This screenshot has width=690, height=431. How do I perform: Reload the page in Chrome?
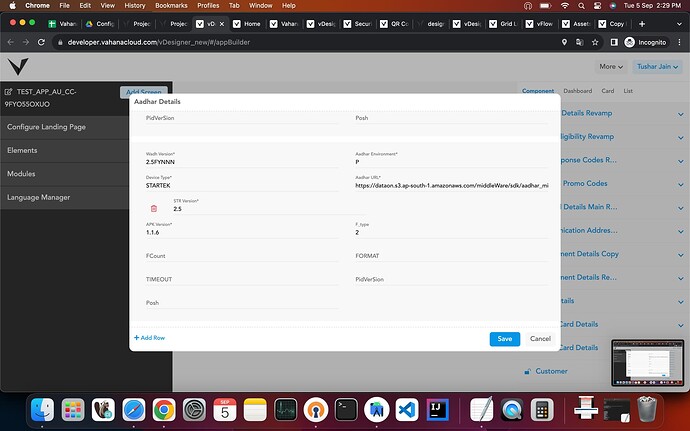[x=41, y=42]
